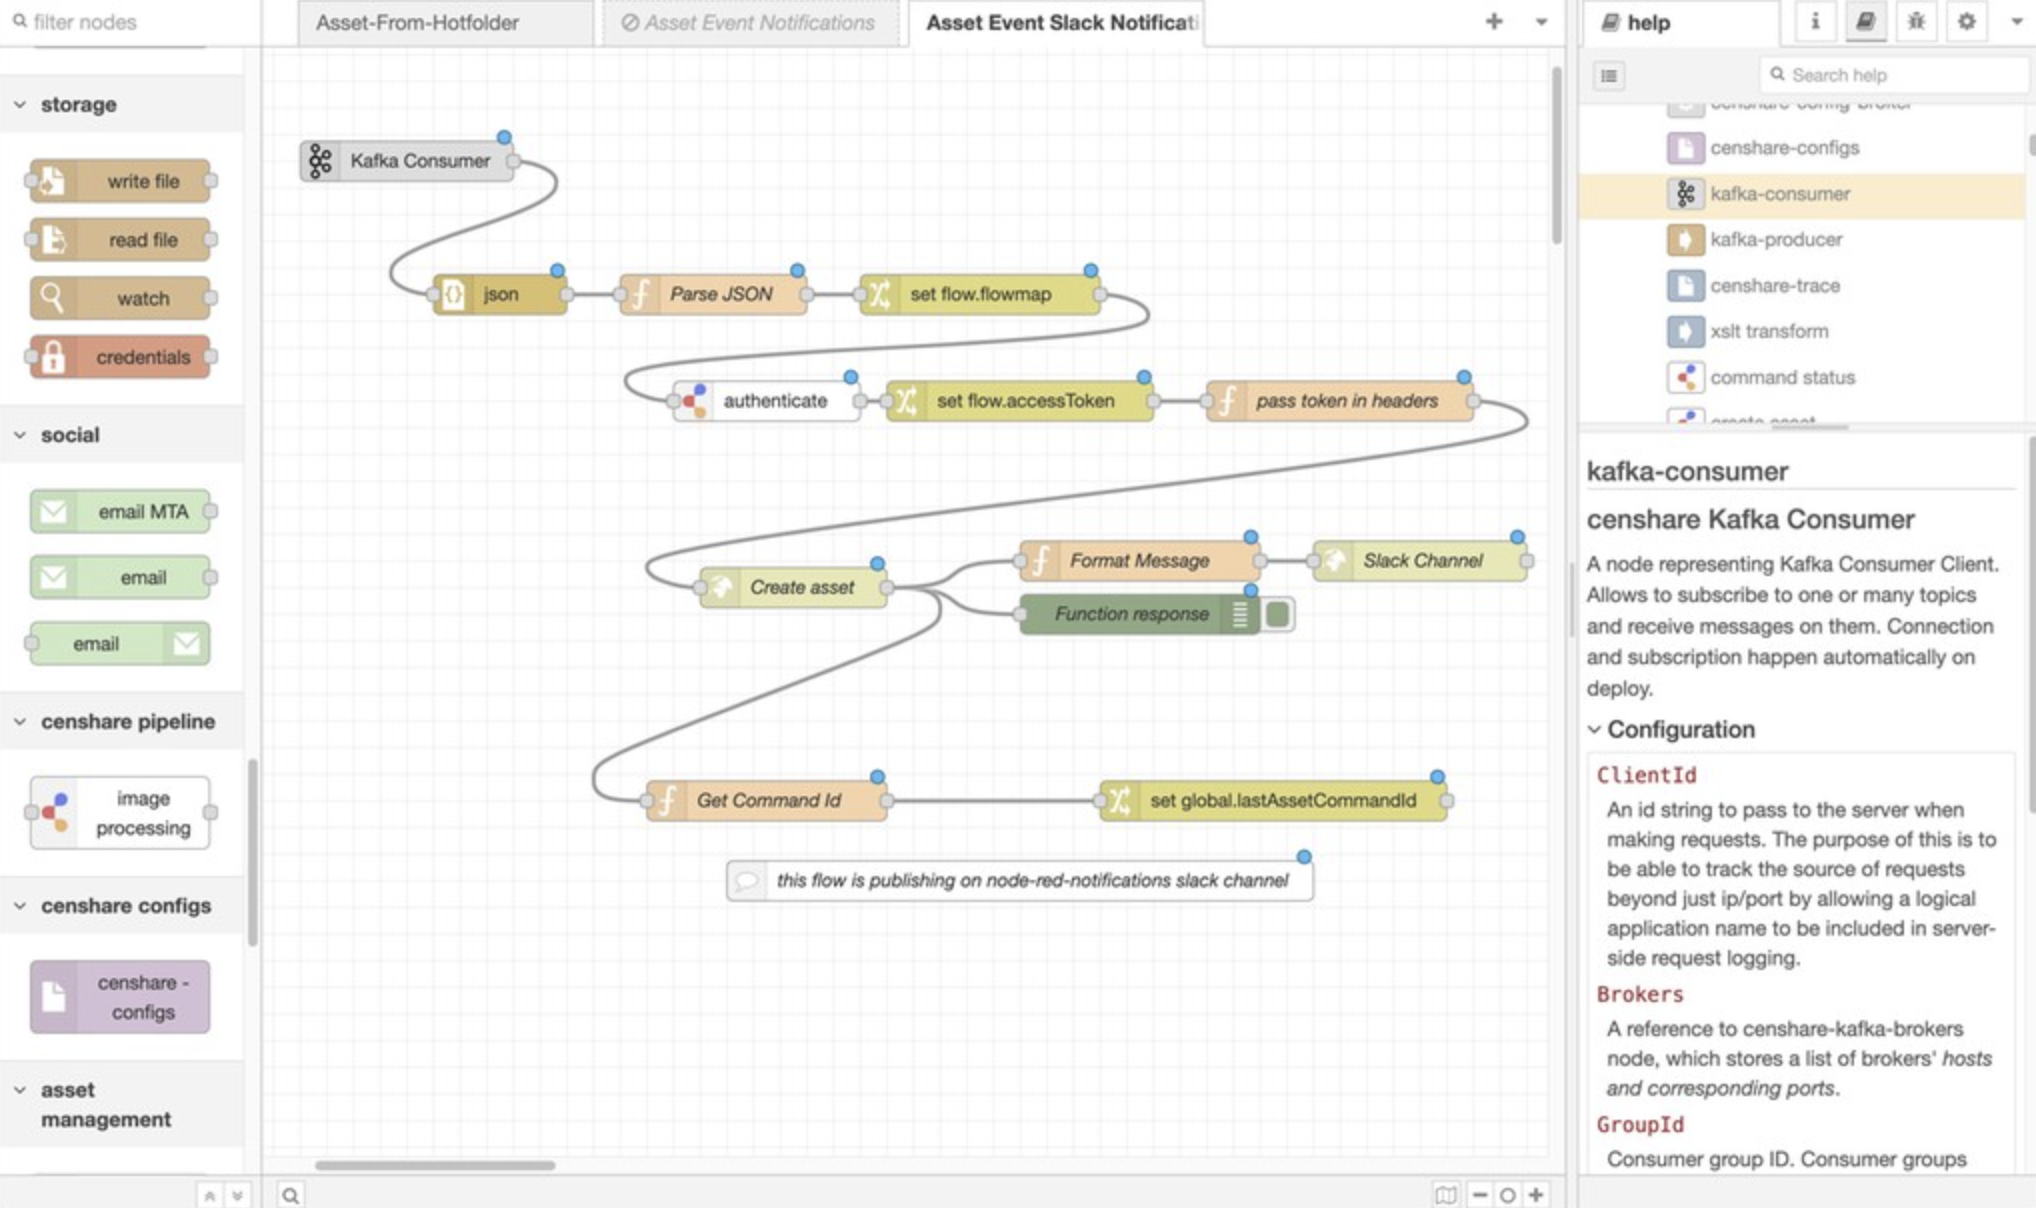Click the Kafka Consumer node icon

tap(320, 161)
